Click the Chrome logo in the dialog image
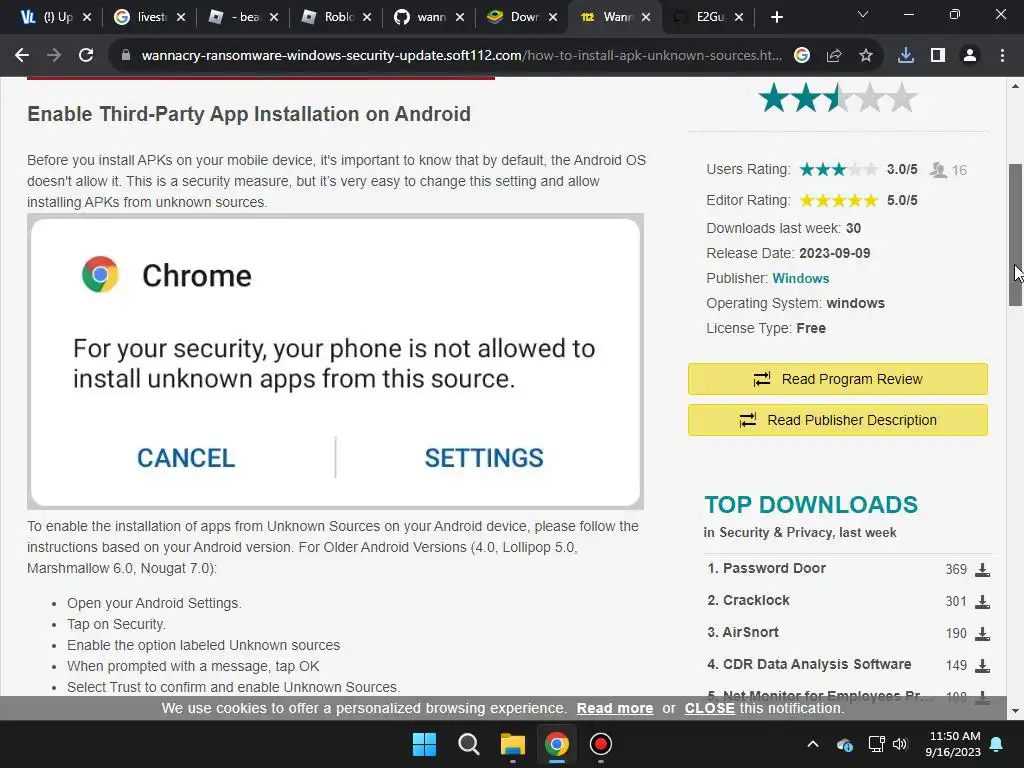This screenshot has width=1024, height=768. (100, 274)
